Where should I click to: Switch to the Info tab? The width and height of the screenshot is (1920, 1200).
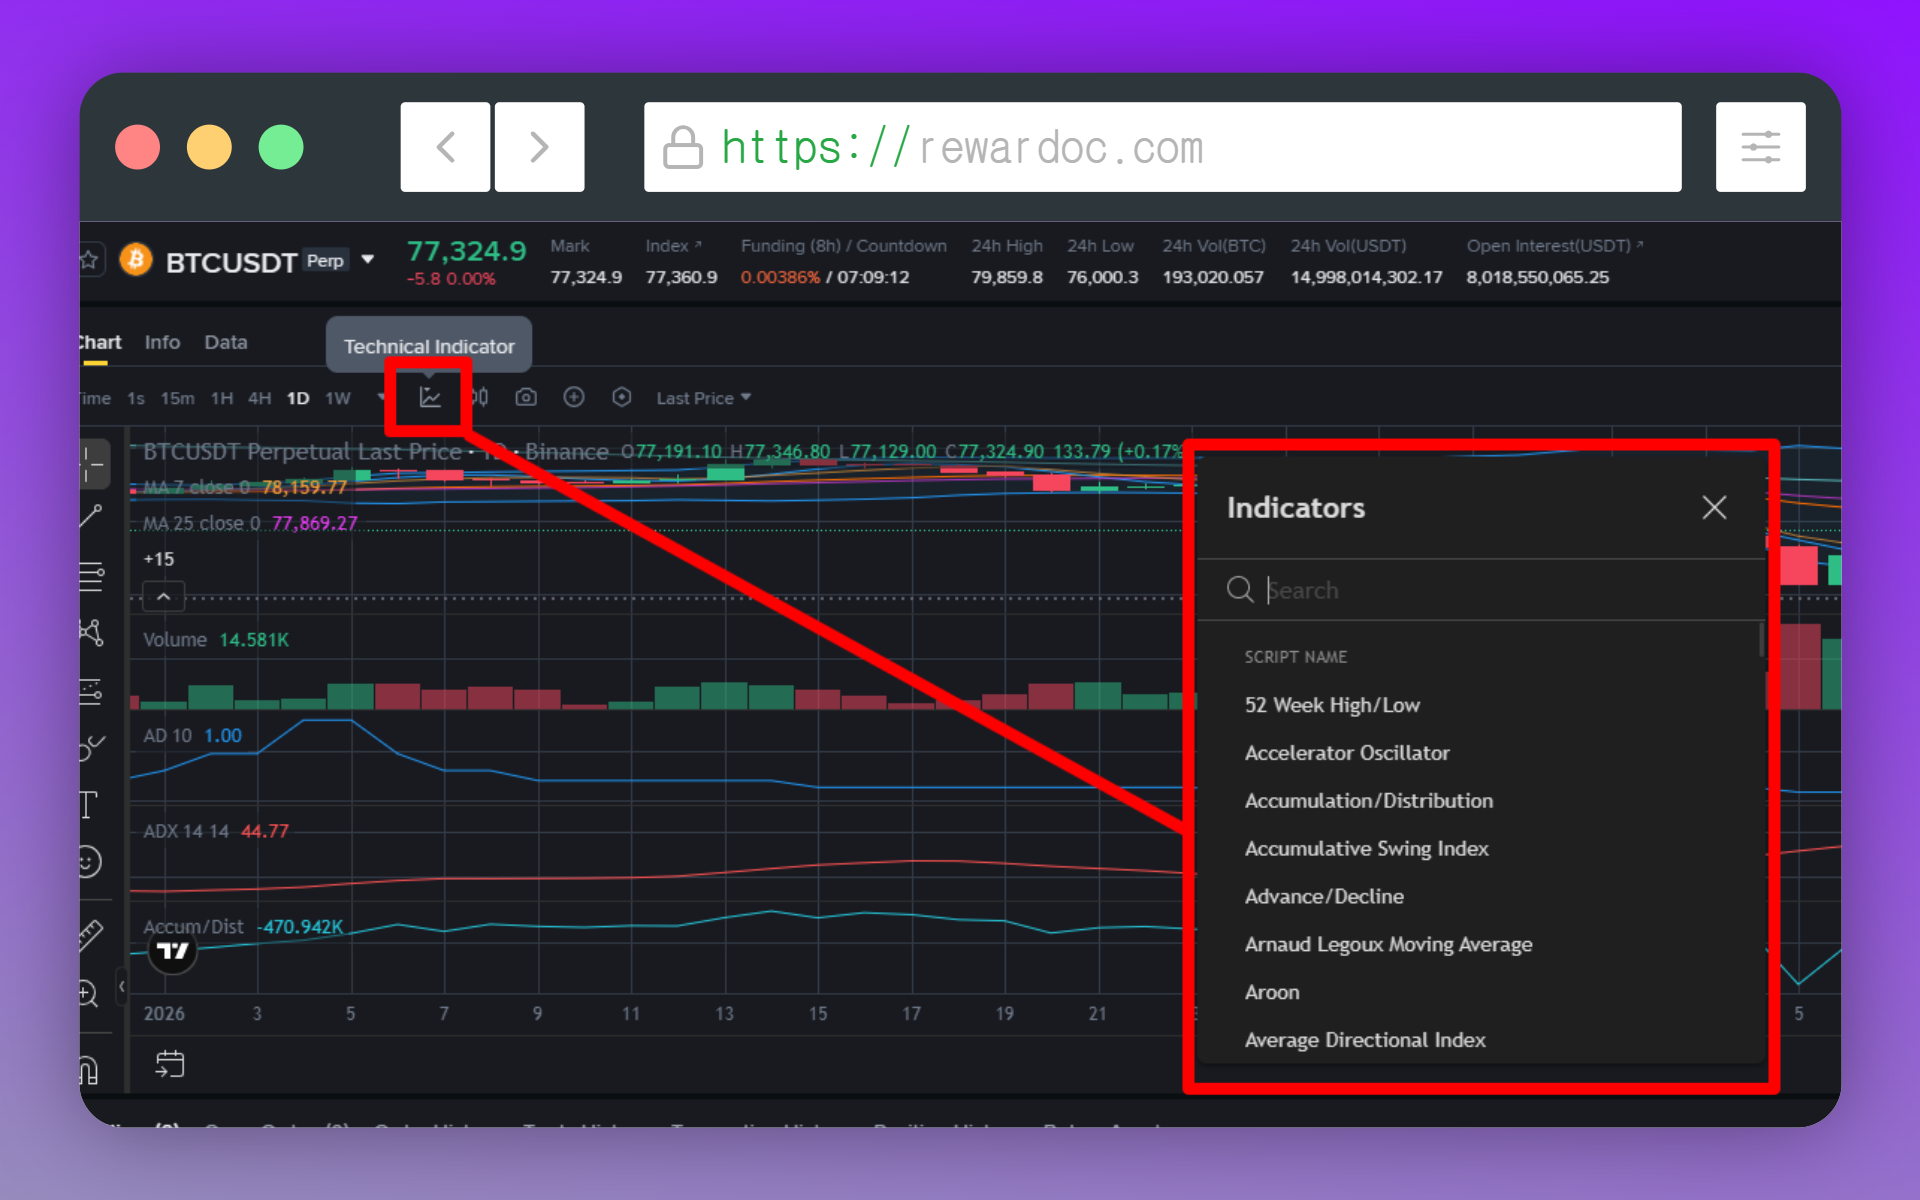[x=162, y=342]
